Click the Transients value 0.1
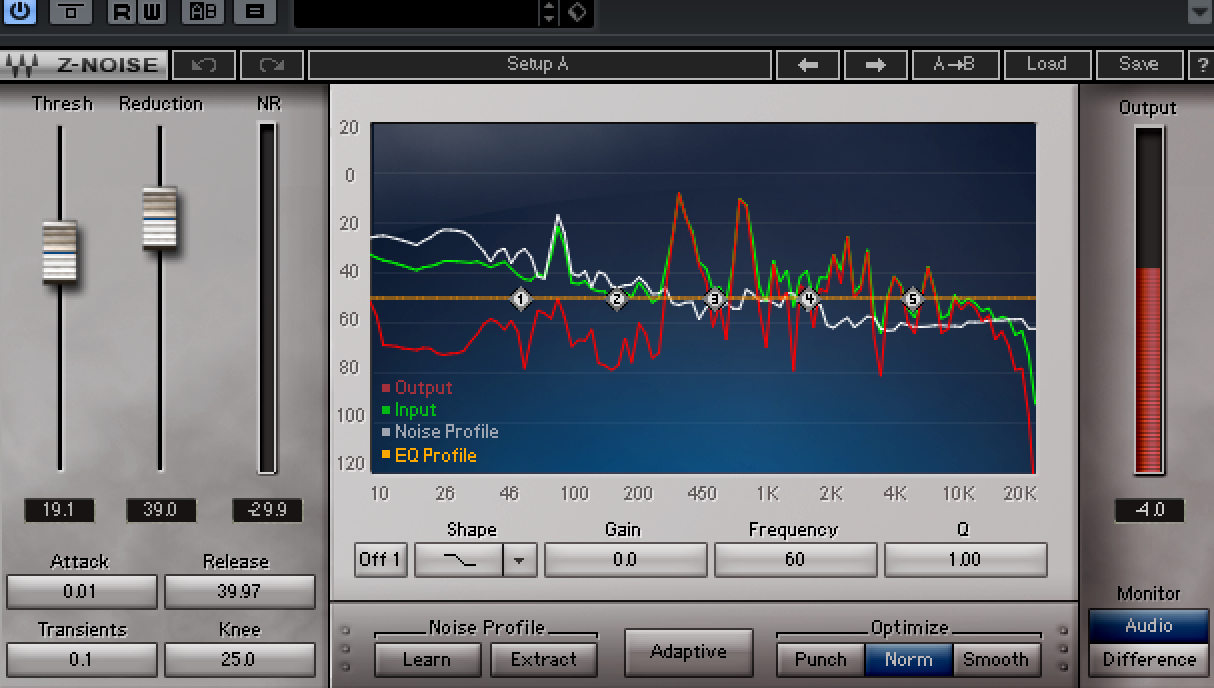The image size is (1214, 688). [x=81, y=659]
